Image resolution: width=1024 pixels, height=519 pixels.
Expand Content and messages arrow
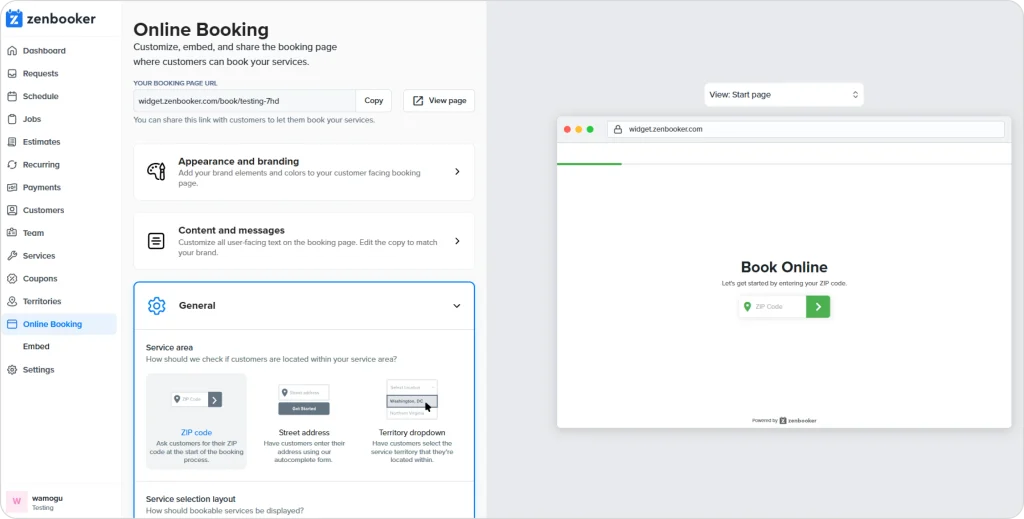pos(457,241)
